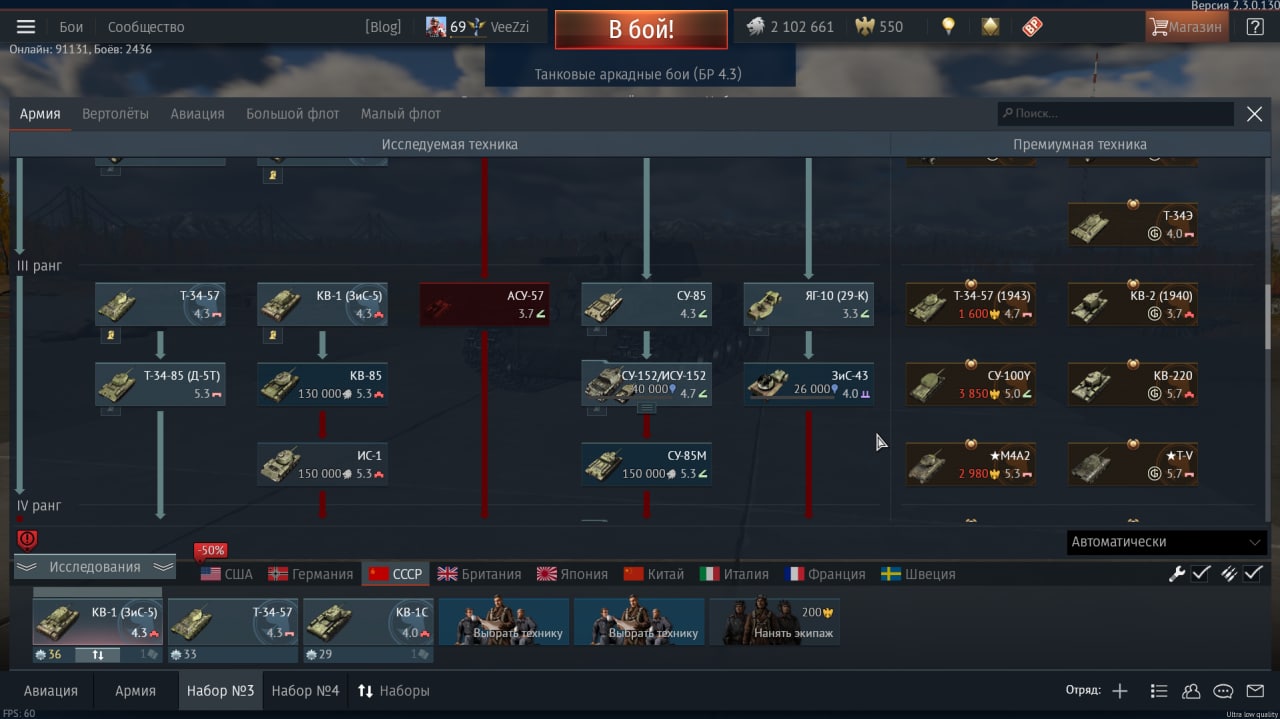Open the Бои menu
This screenshot has width=1280, height=719.
(71, 27)
